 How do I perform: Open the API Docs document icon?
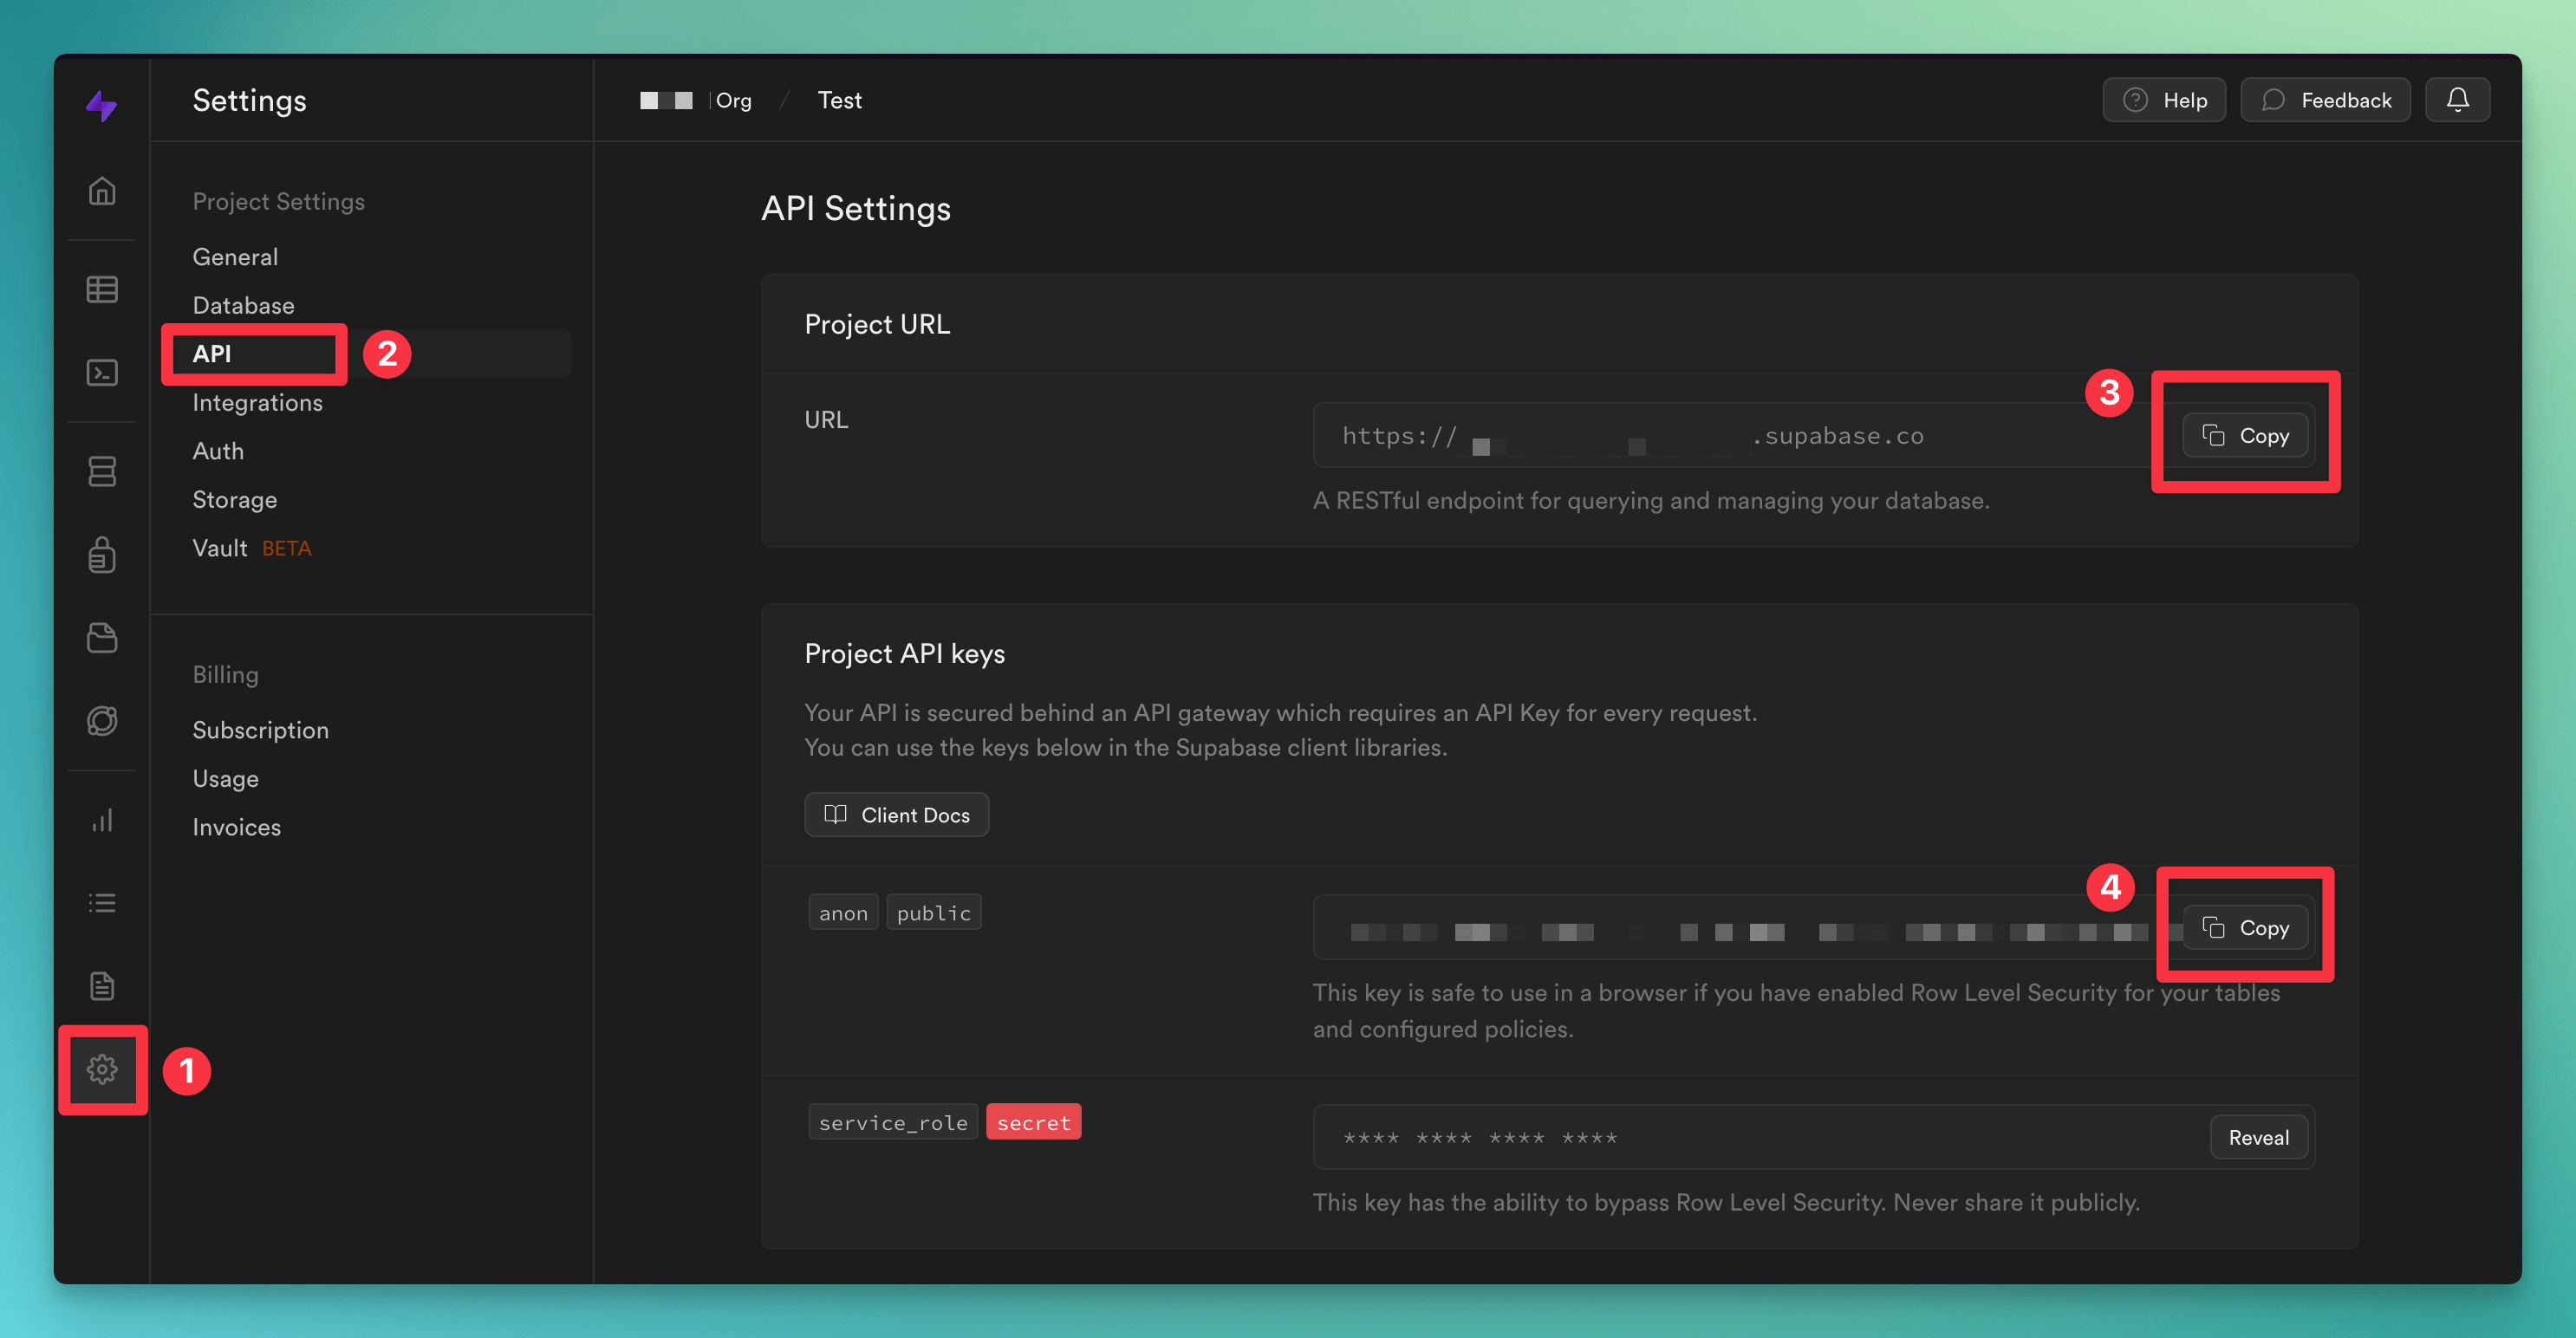point(102,986)
